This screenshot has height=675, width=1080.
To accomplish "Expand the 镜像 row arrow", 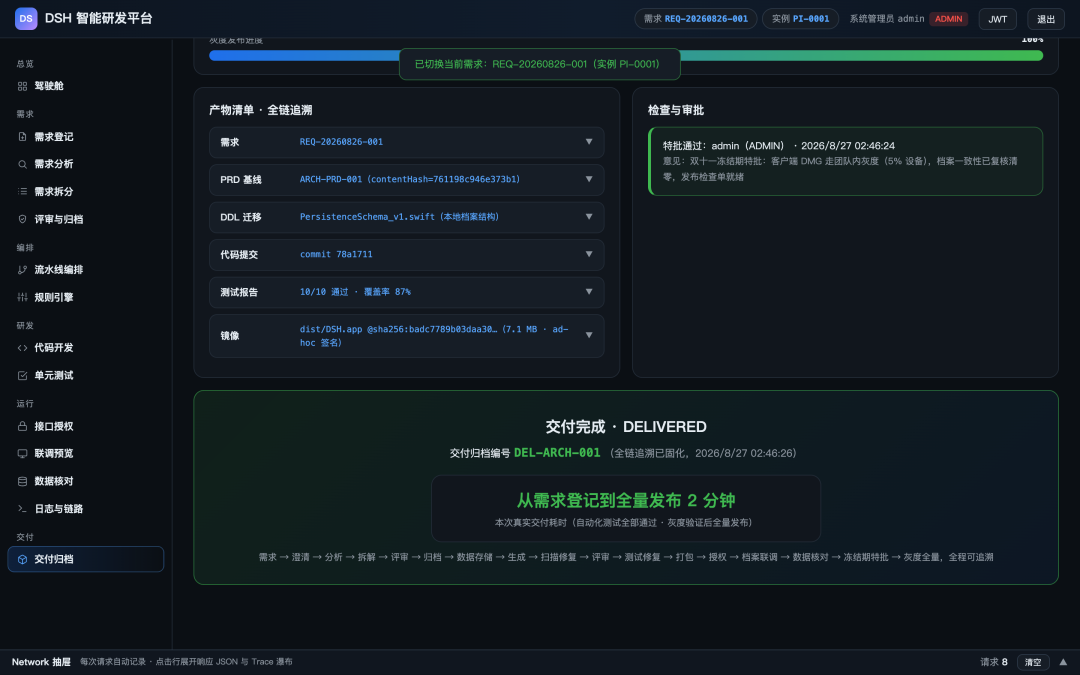I will tap(589, 335).
